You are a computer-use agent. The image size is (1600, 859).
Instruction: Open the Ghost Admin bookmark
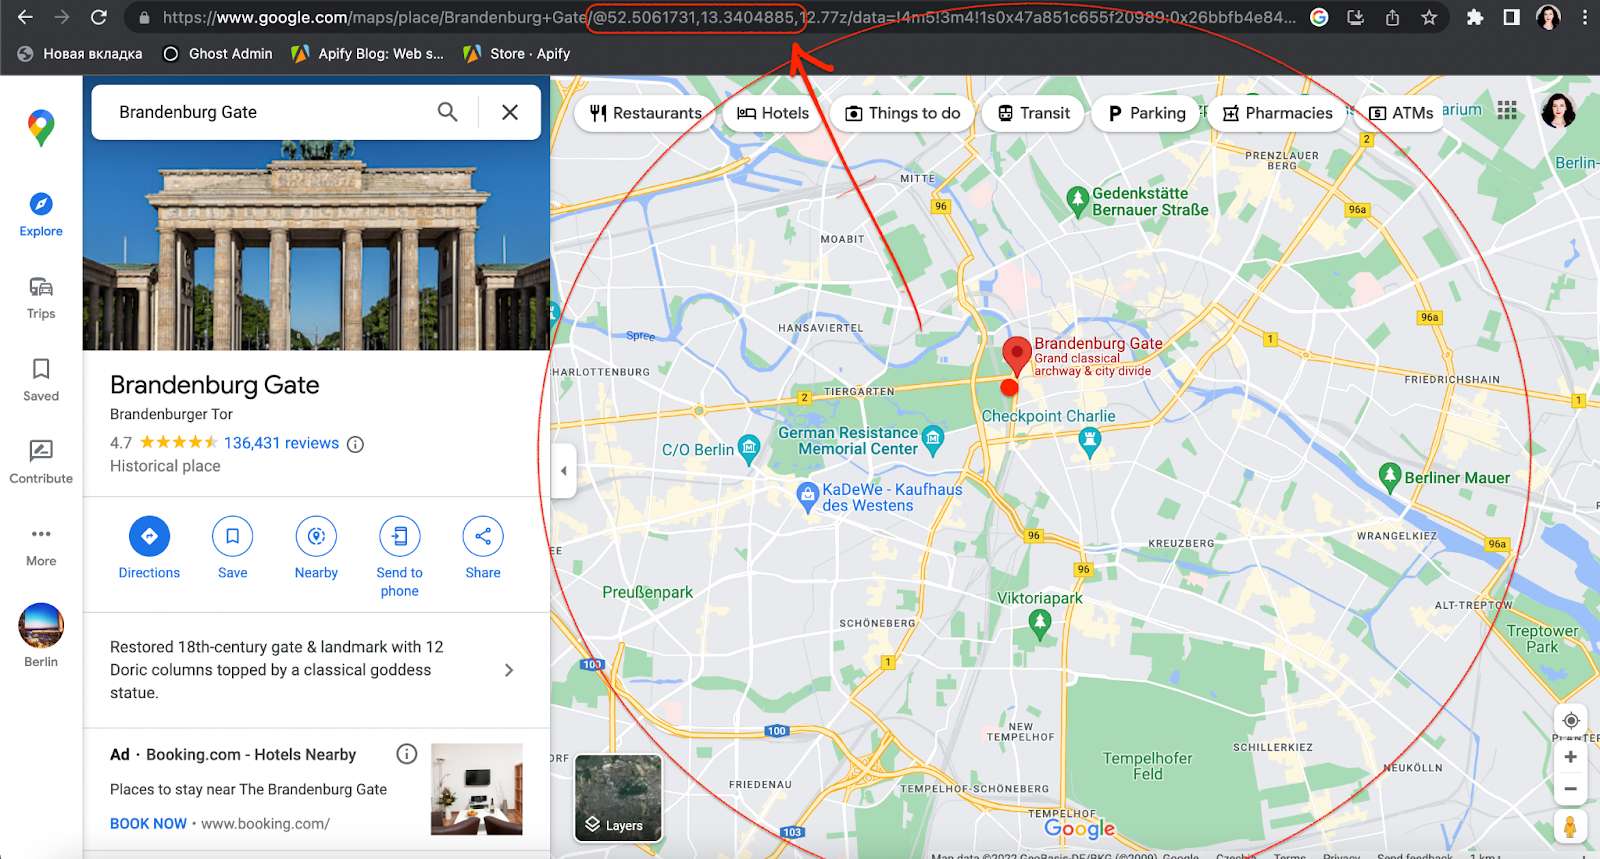[217, 54]
